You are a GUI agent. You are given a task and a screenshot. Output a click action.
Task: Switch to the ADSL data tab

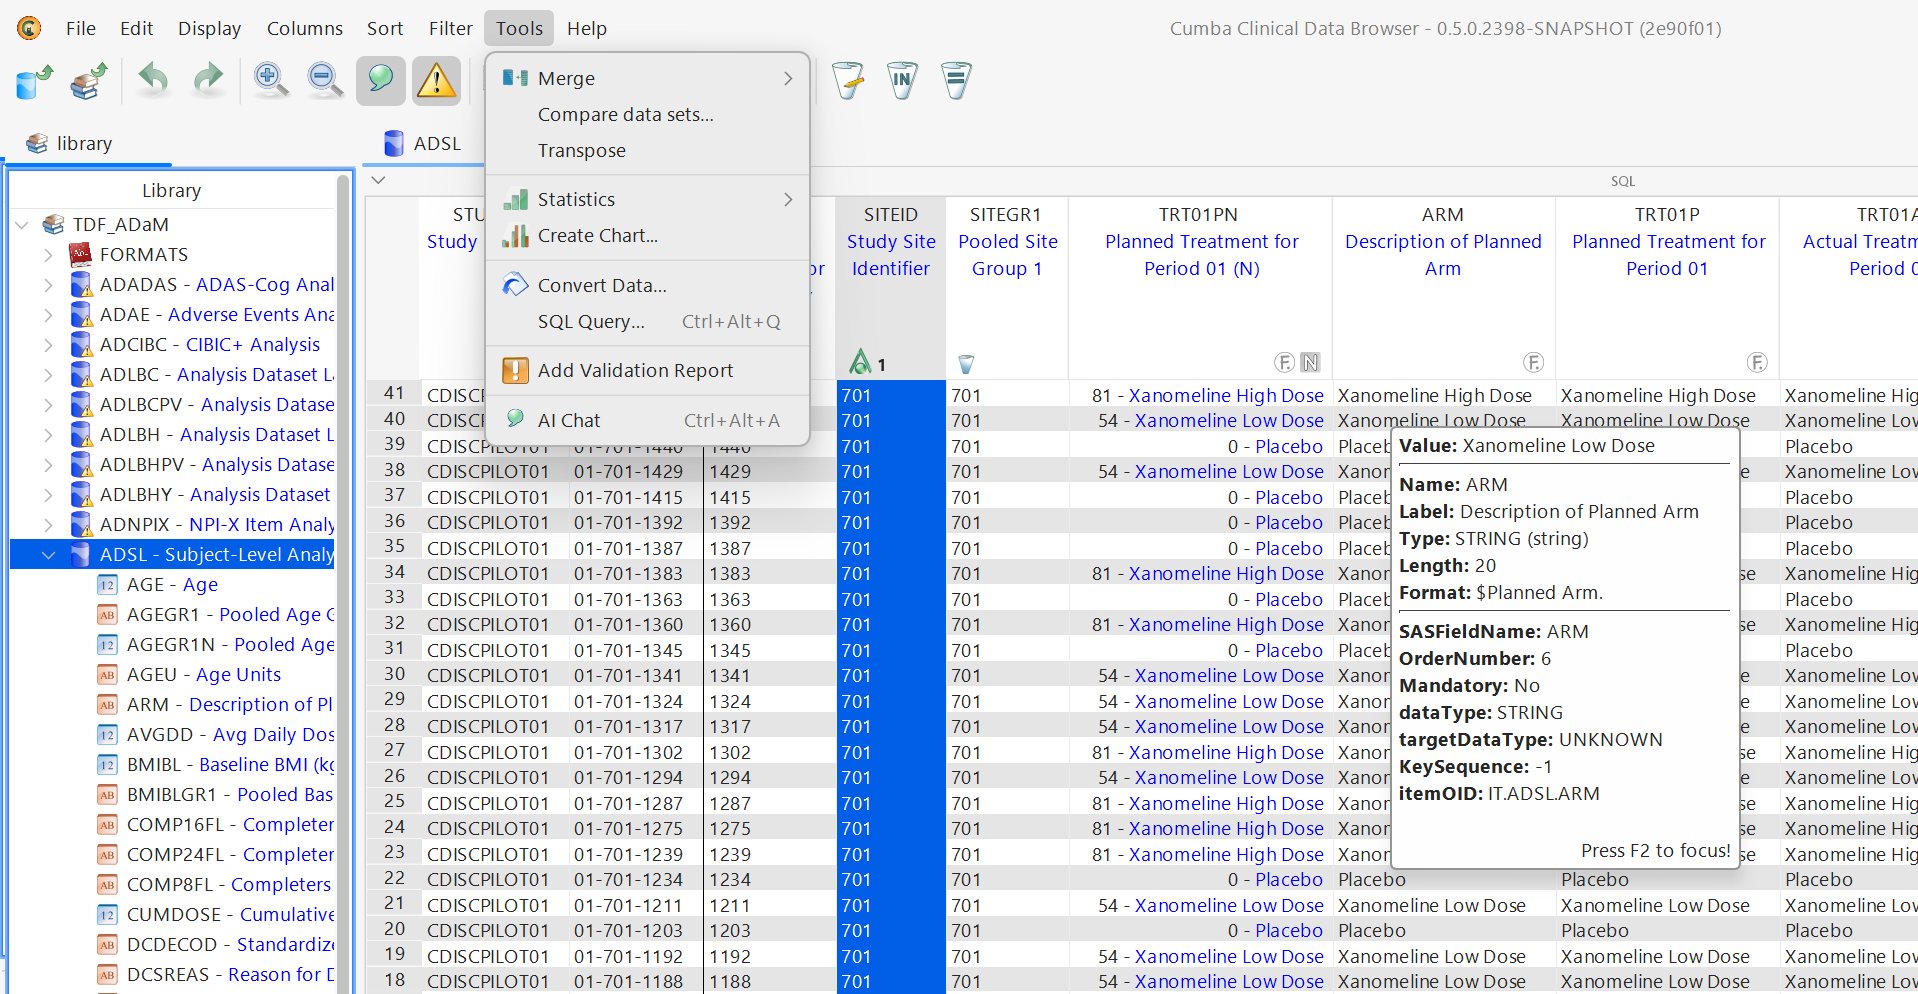[x=424, y=143]
